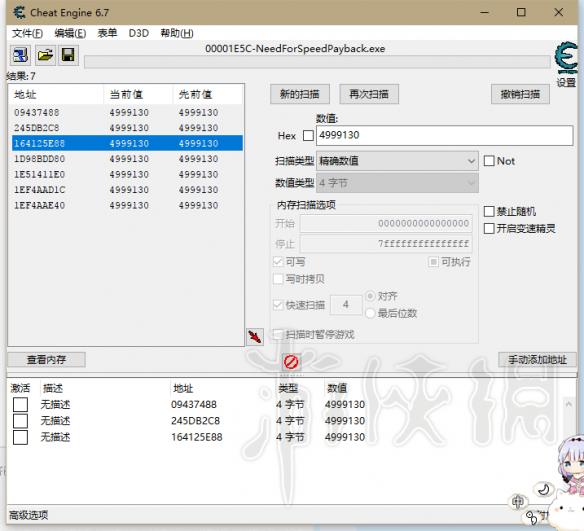Screen dimensions: 584x531
Task: Select result row 1EF4AAD1C
Action: click(x=127, y=190)
